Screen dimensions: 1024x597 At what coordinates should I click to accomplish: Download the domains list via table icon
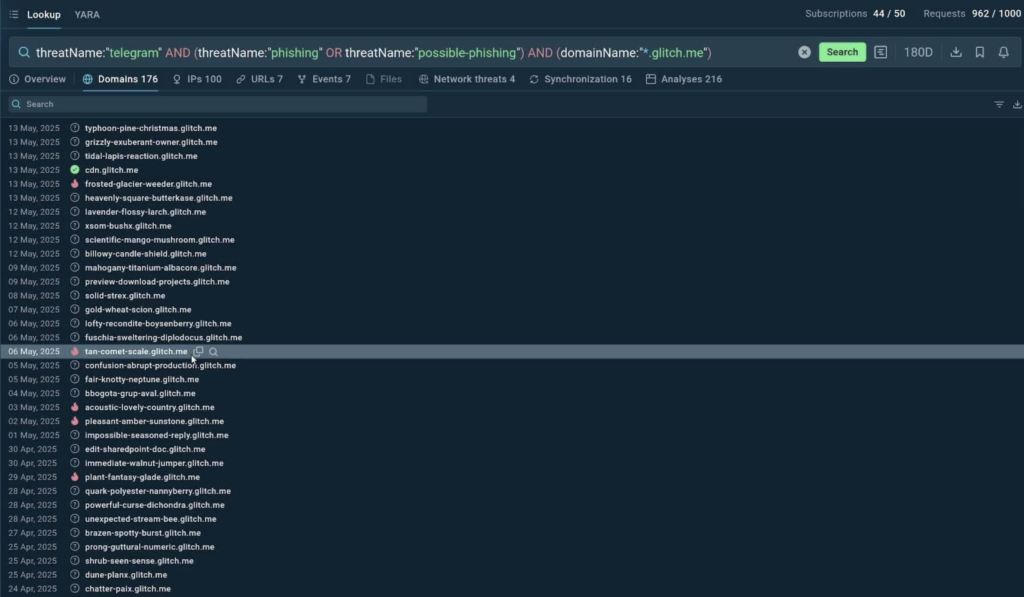[x=1017, y=104]
